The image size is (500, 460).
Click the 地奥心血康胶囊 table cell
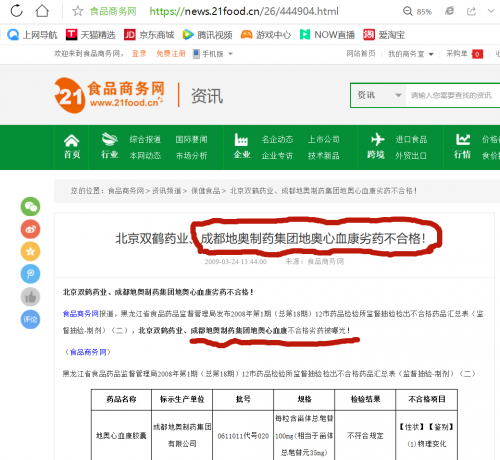click(121, 436)
